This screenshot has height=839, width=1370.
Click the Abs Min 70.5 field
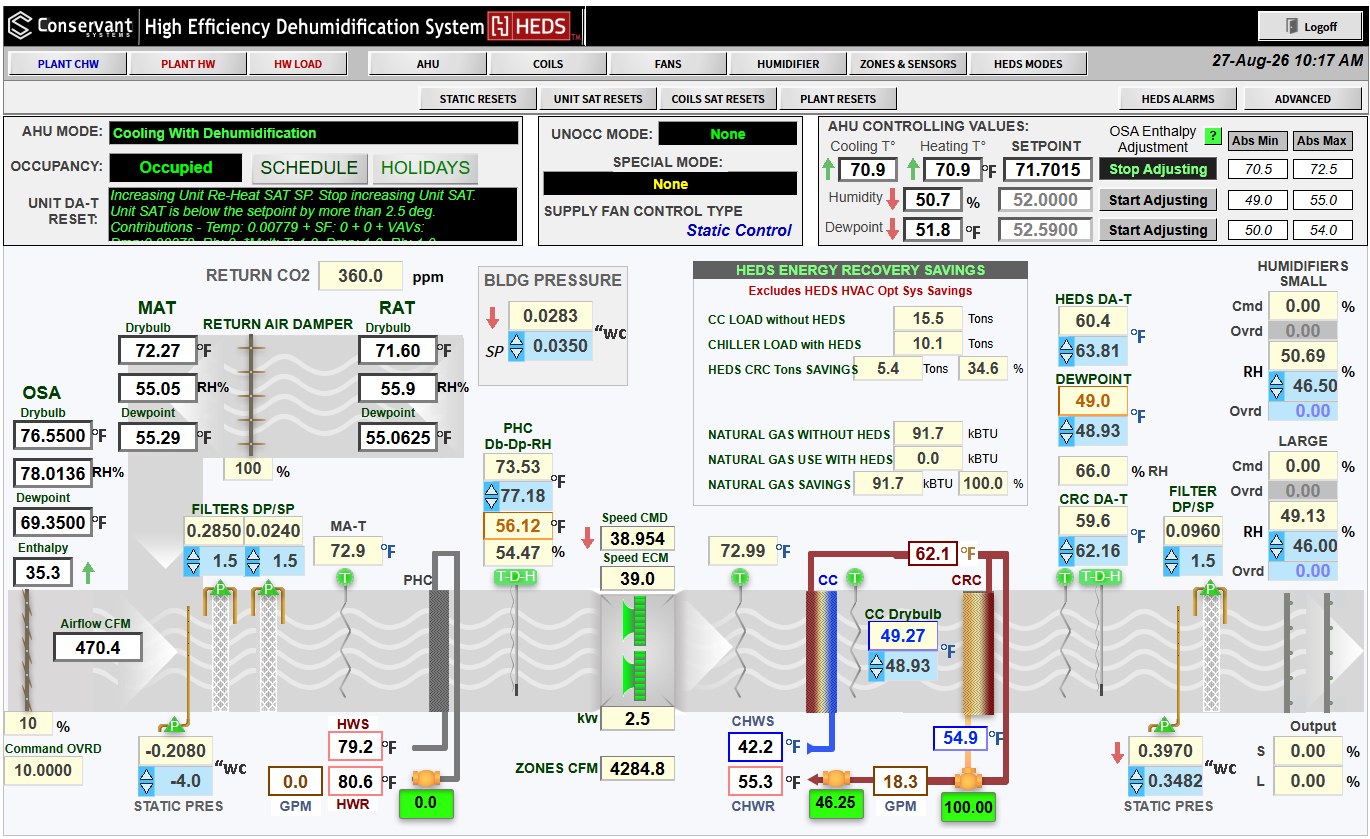(x=1259, y=170)
